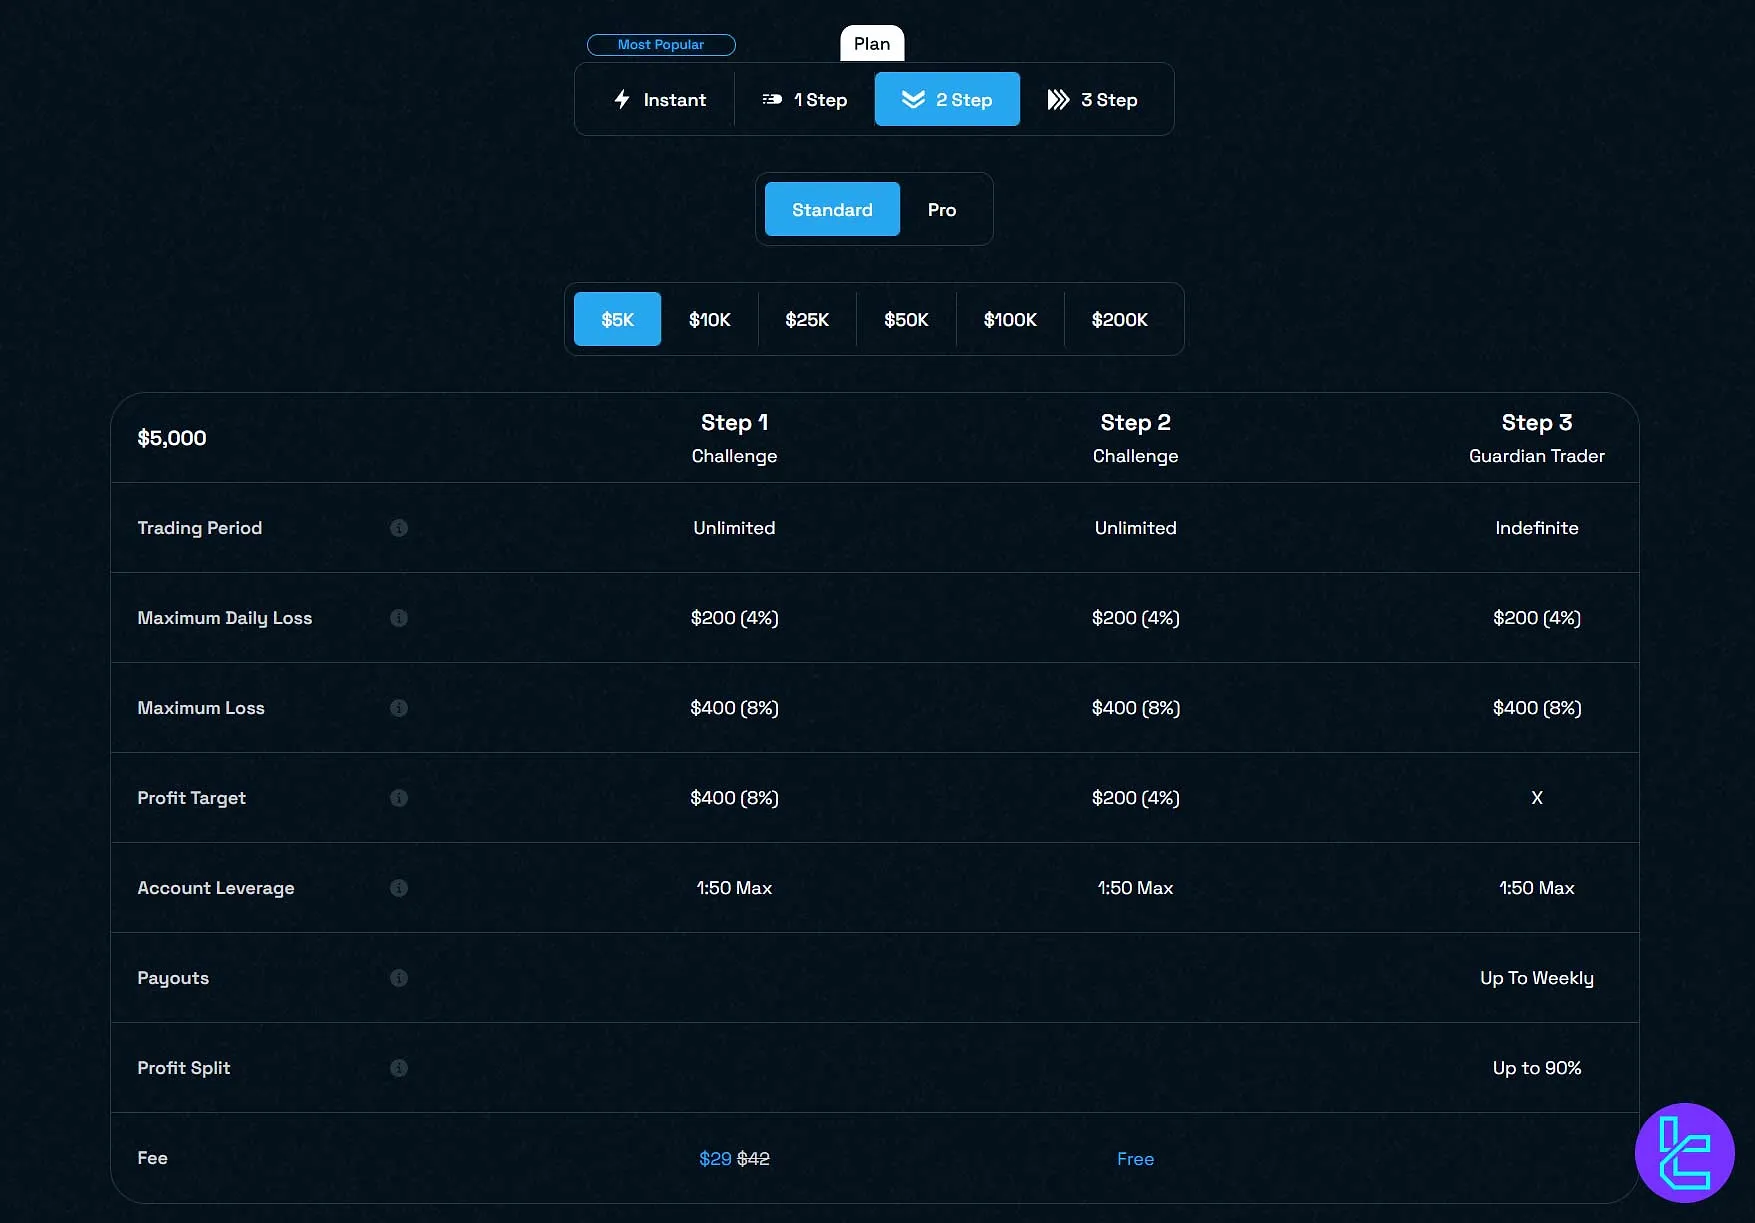This screenshot has height=1223, width=1755.
Task: Open the Instant plan tab
Action: (x=659, y=100)
